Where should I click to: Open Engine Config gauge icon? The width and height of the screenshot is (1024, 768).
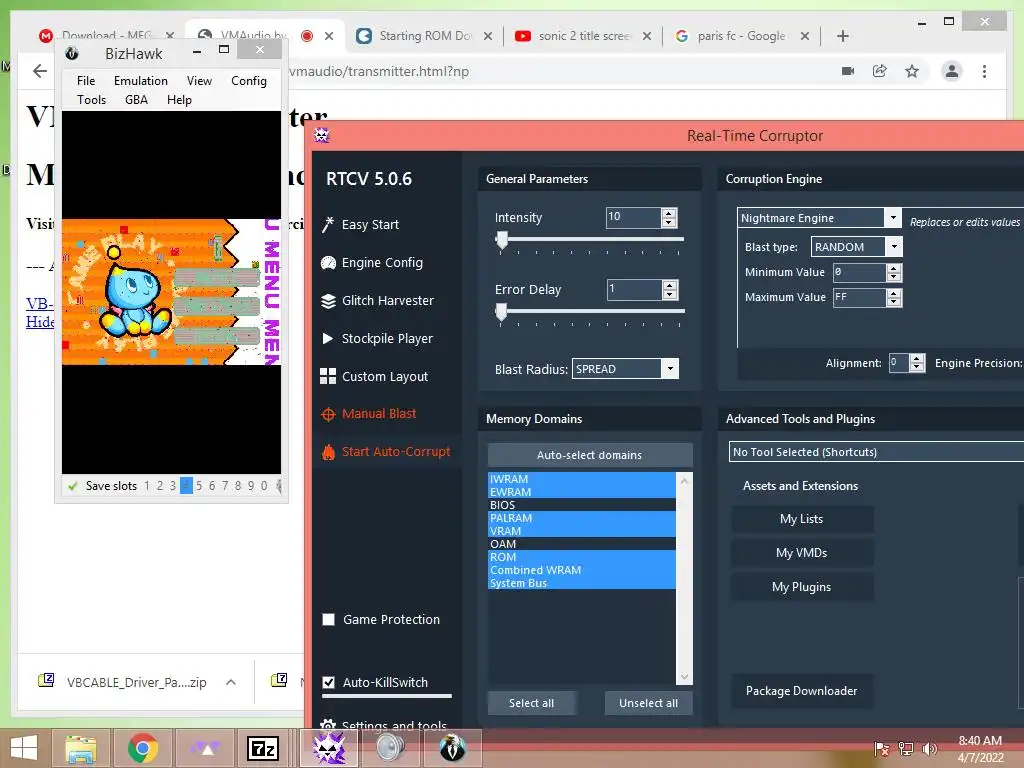pyautogui.click(x=328, y=263)
